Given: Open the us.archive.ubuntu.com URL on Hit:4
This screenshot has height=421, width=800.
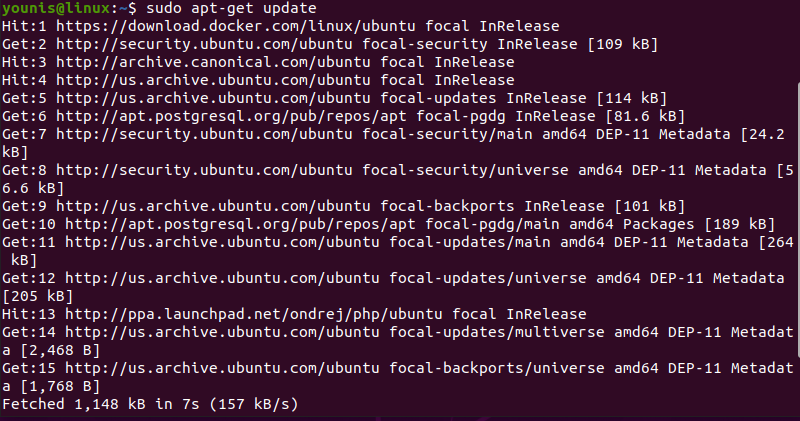Looking at the screenshot, I should pyautogui.click(x=193, y=80).
